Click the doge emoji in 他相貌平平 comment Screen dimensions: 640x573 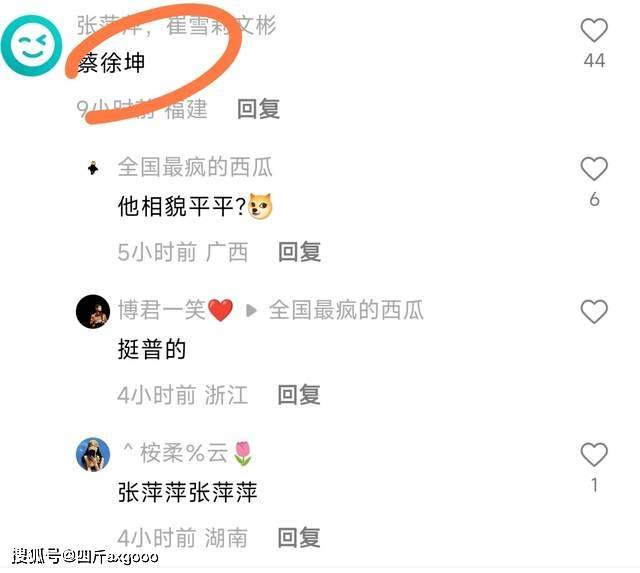point(261,206)
